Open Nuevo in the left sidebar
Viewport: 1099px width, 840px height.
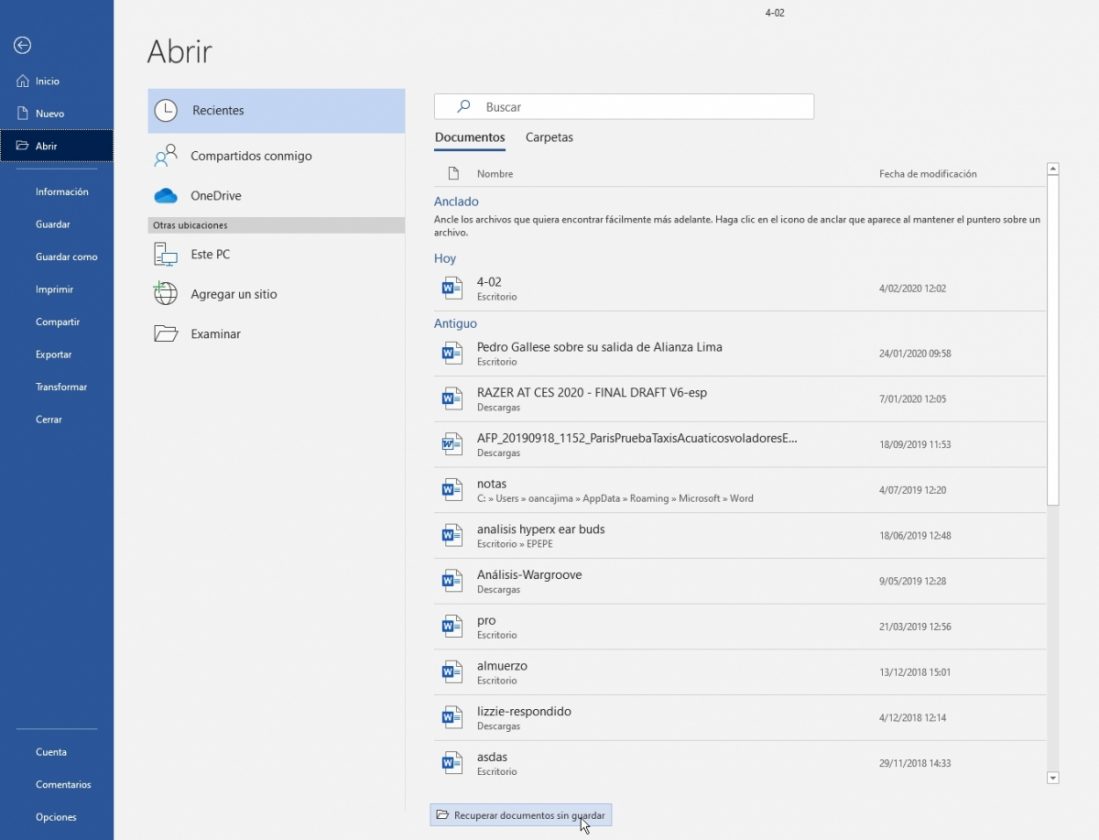pos(50,114)
